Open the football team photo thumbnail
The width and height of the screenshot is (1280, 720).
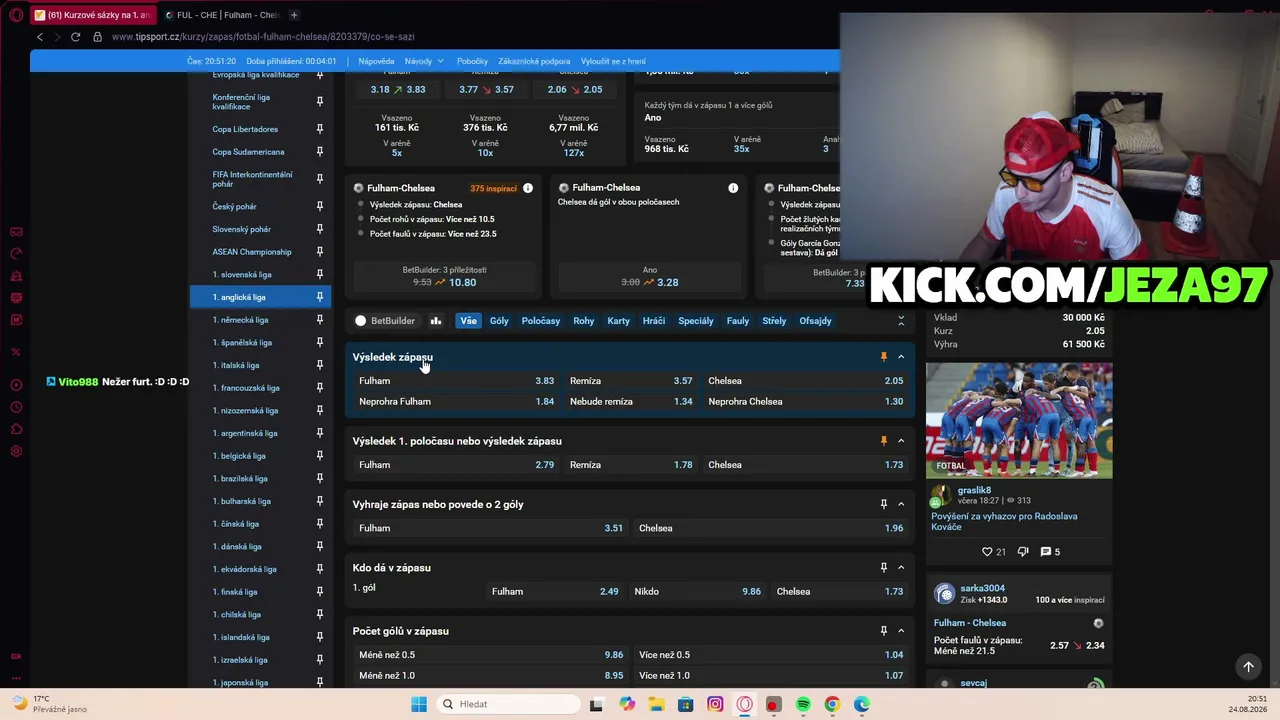pyautogui.click(x=1019, y=419)
